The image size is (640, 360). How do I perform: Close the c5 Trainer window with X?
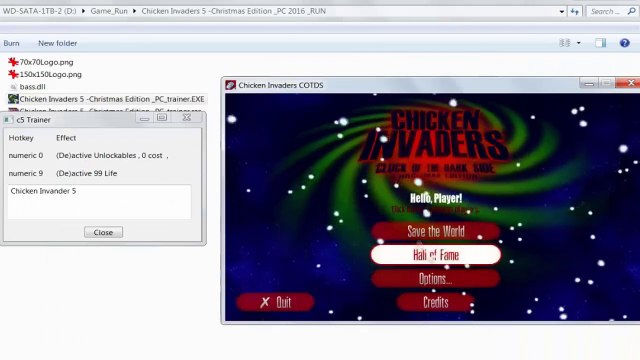tap(187, 118)
